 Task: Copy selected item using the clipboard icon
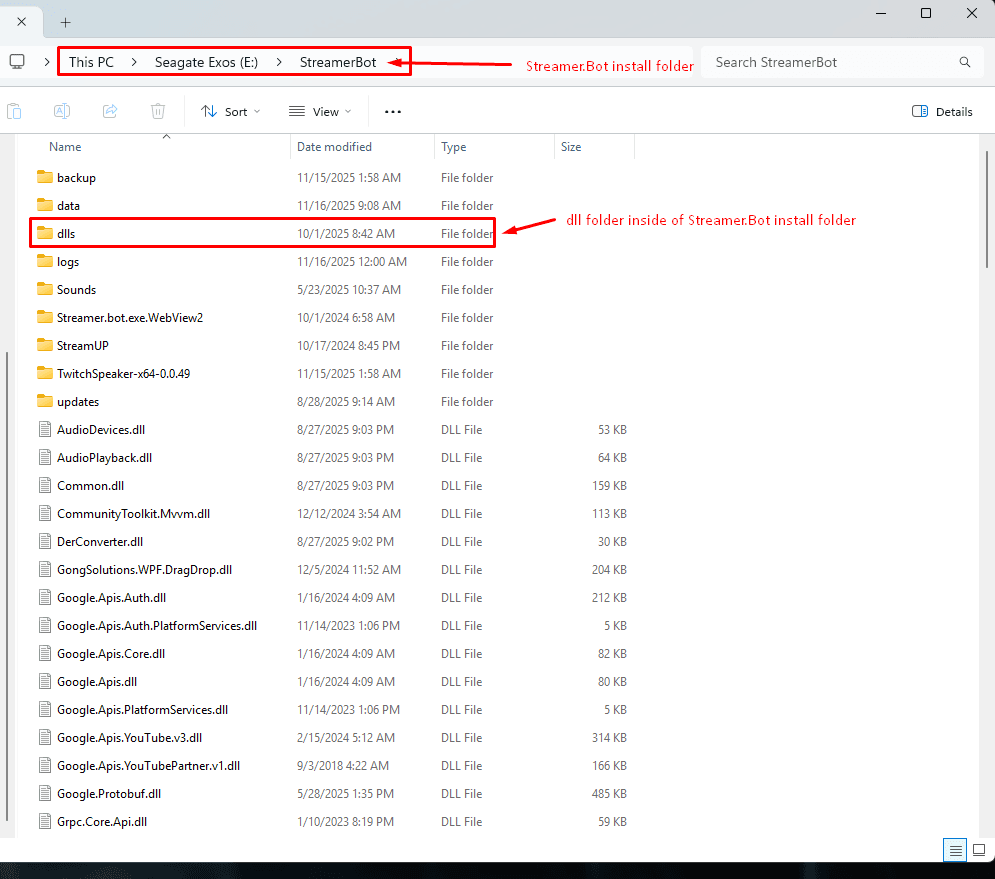click(15, 111)
